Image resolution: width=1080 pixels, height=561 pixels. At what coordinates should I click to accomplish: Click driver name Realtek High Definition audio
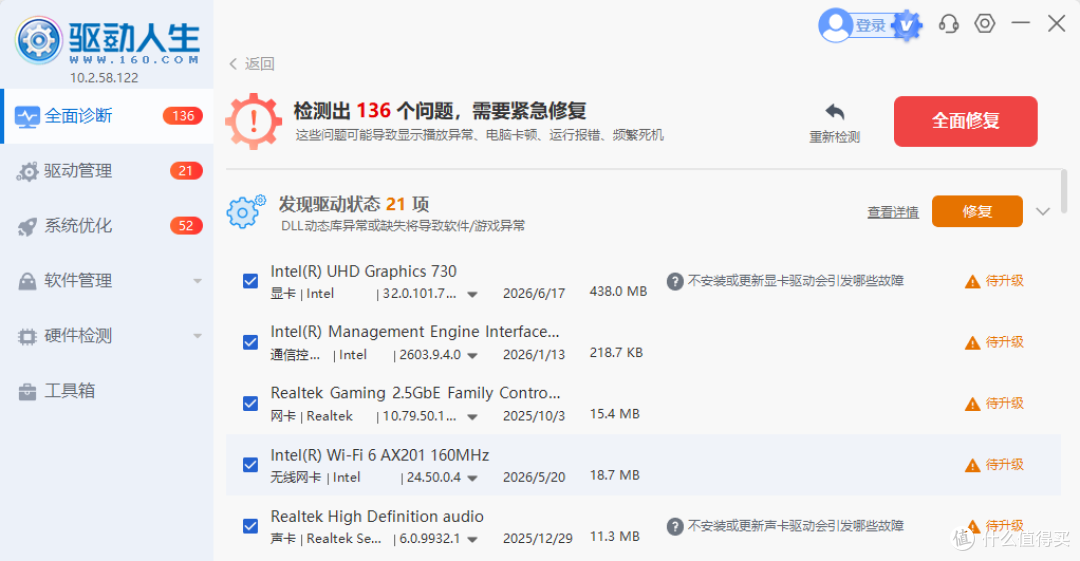click(377, 517)
